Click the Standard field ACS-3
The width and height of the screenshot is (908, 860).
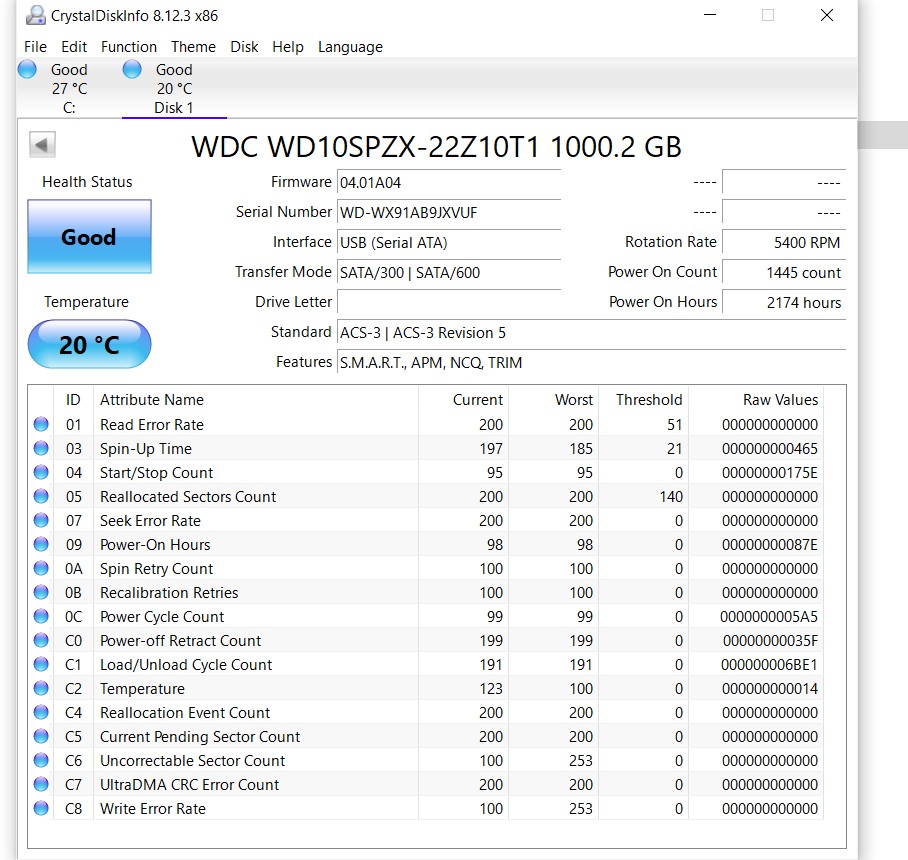point(591,333)
